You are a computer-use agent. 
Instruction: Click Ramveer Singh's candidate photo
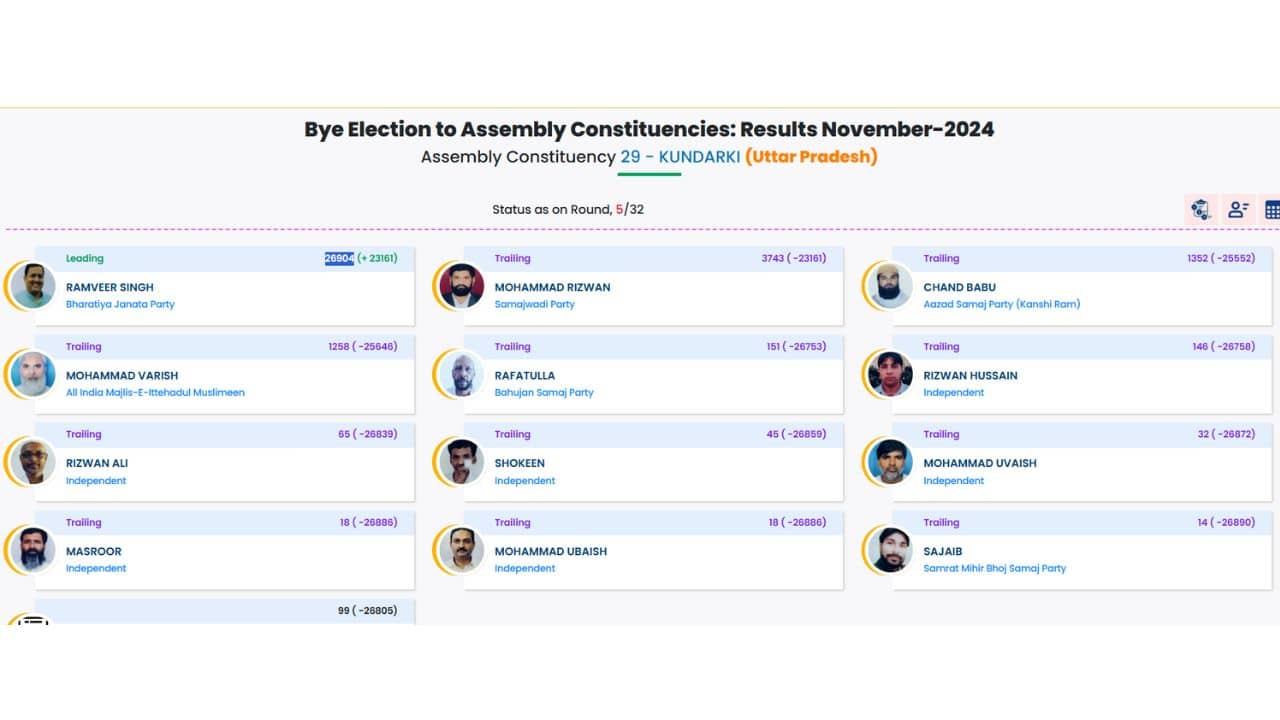pos(33,286)
